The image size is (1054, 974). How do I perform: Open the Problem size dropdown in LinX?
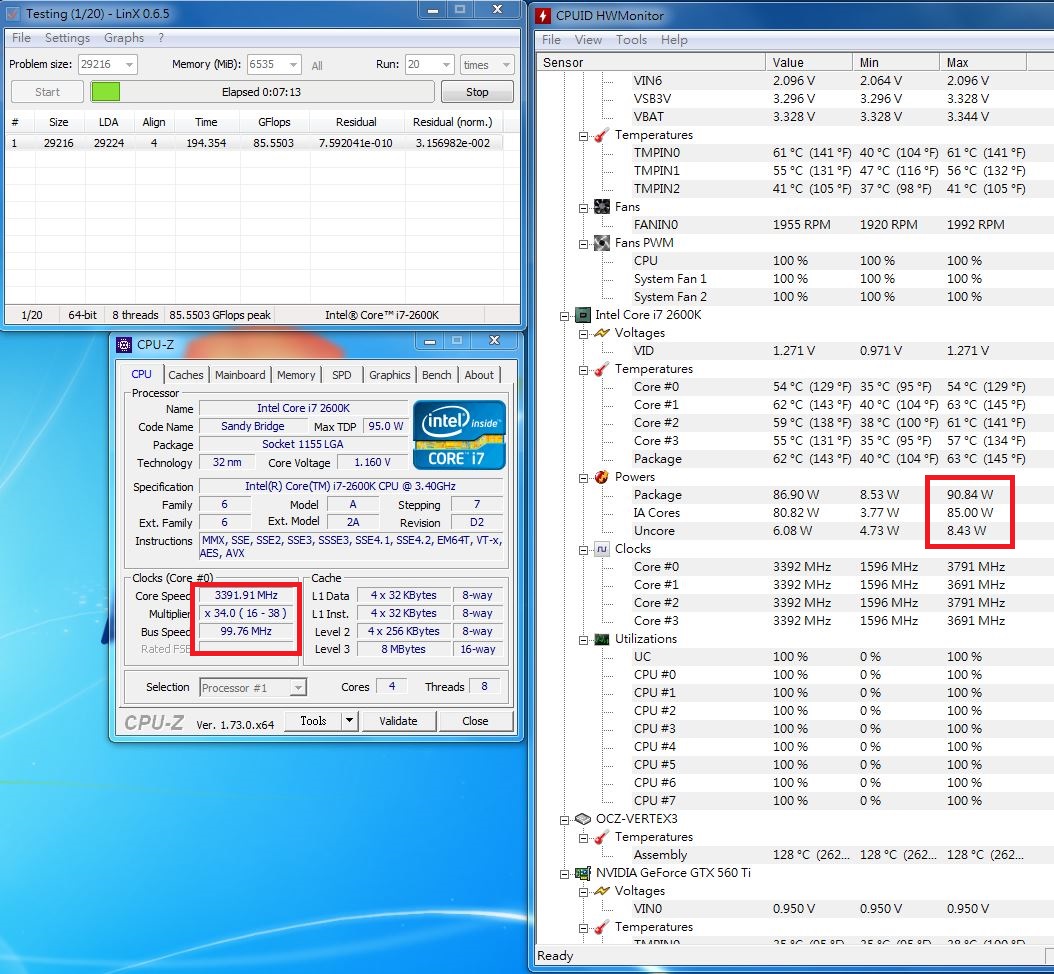coord(129,65)
